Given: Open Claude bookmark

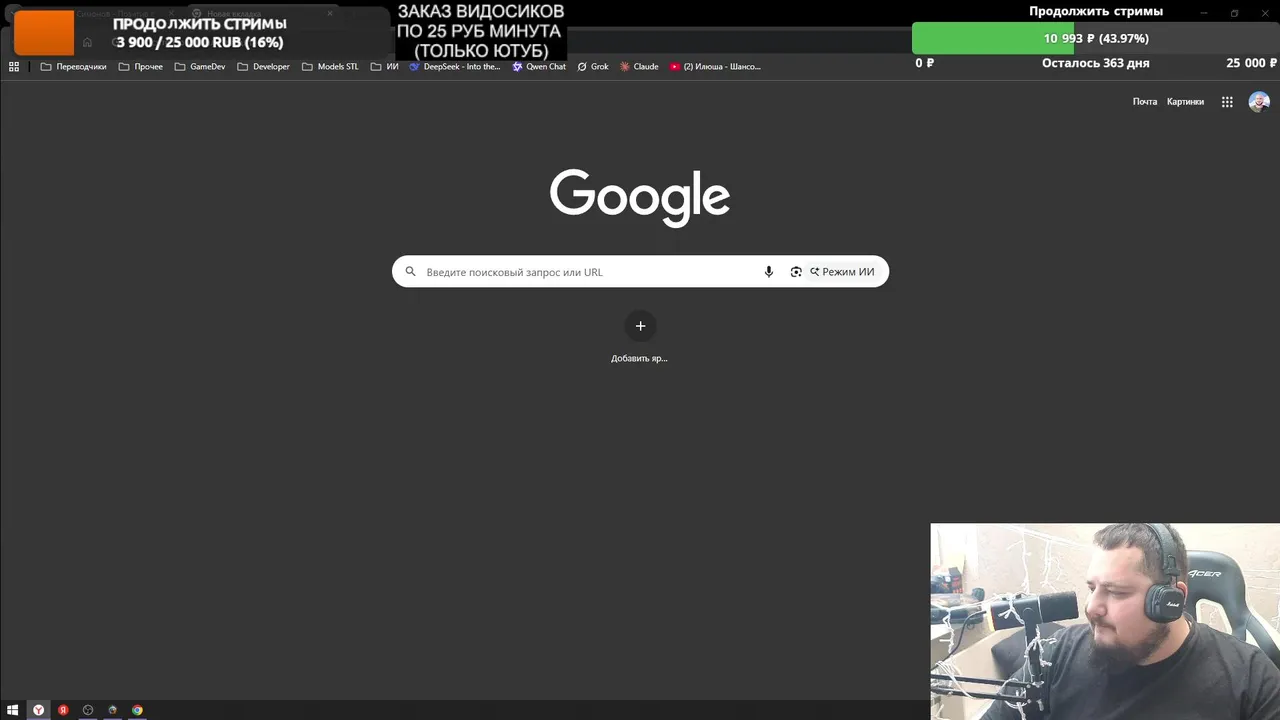Looking at the screenshot, I should point(639,67).
